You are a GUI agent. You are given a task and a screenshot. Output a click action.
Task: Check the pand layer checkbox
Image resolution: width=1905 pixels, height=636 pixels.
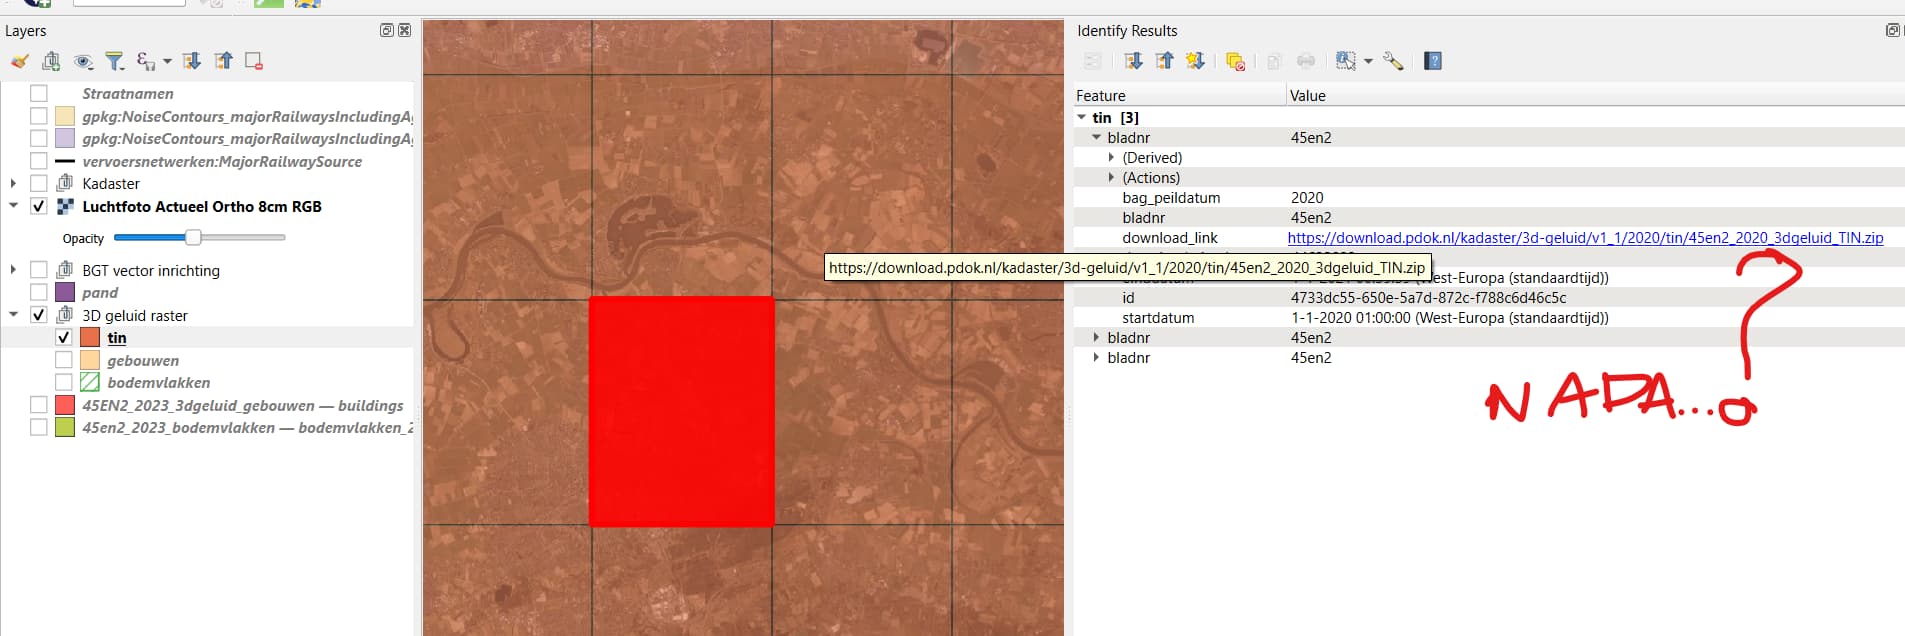point(39,292)
